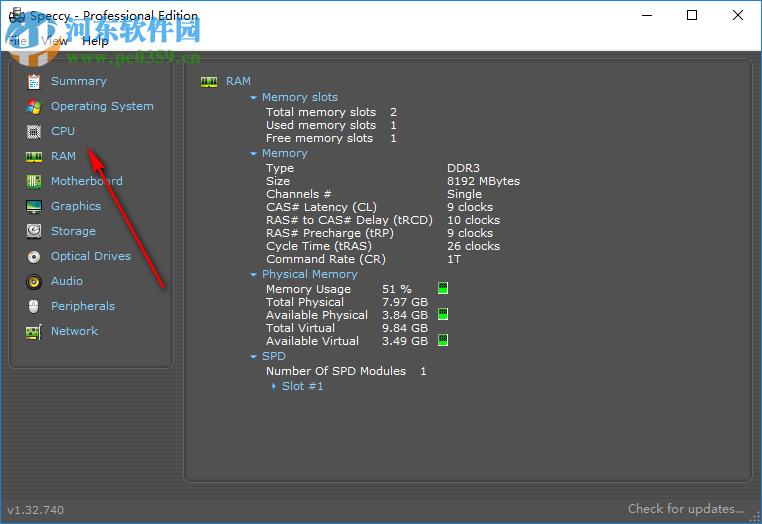This screenshot has width=762, height=524.
Task: Open the Motherboard section
Action: point(87,181)
